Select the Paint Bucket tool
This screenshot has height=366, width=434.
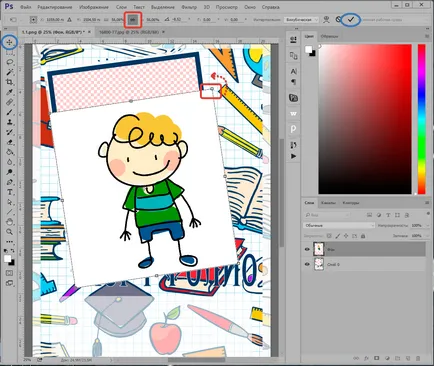coord(9,152)
